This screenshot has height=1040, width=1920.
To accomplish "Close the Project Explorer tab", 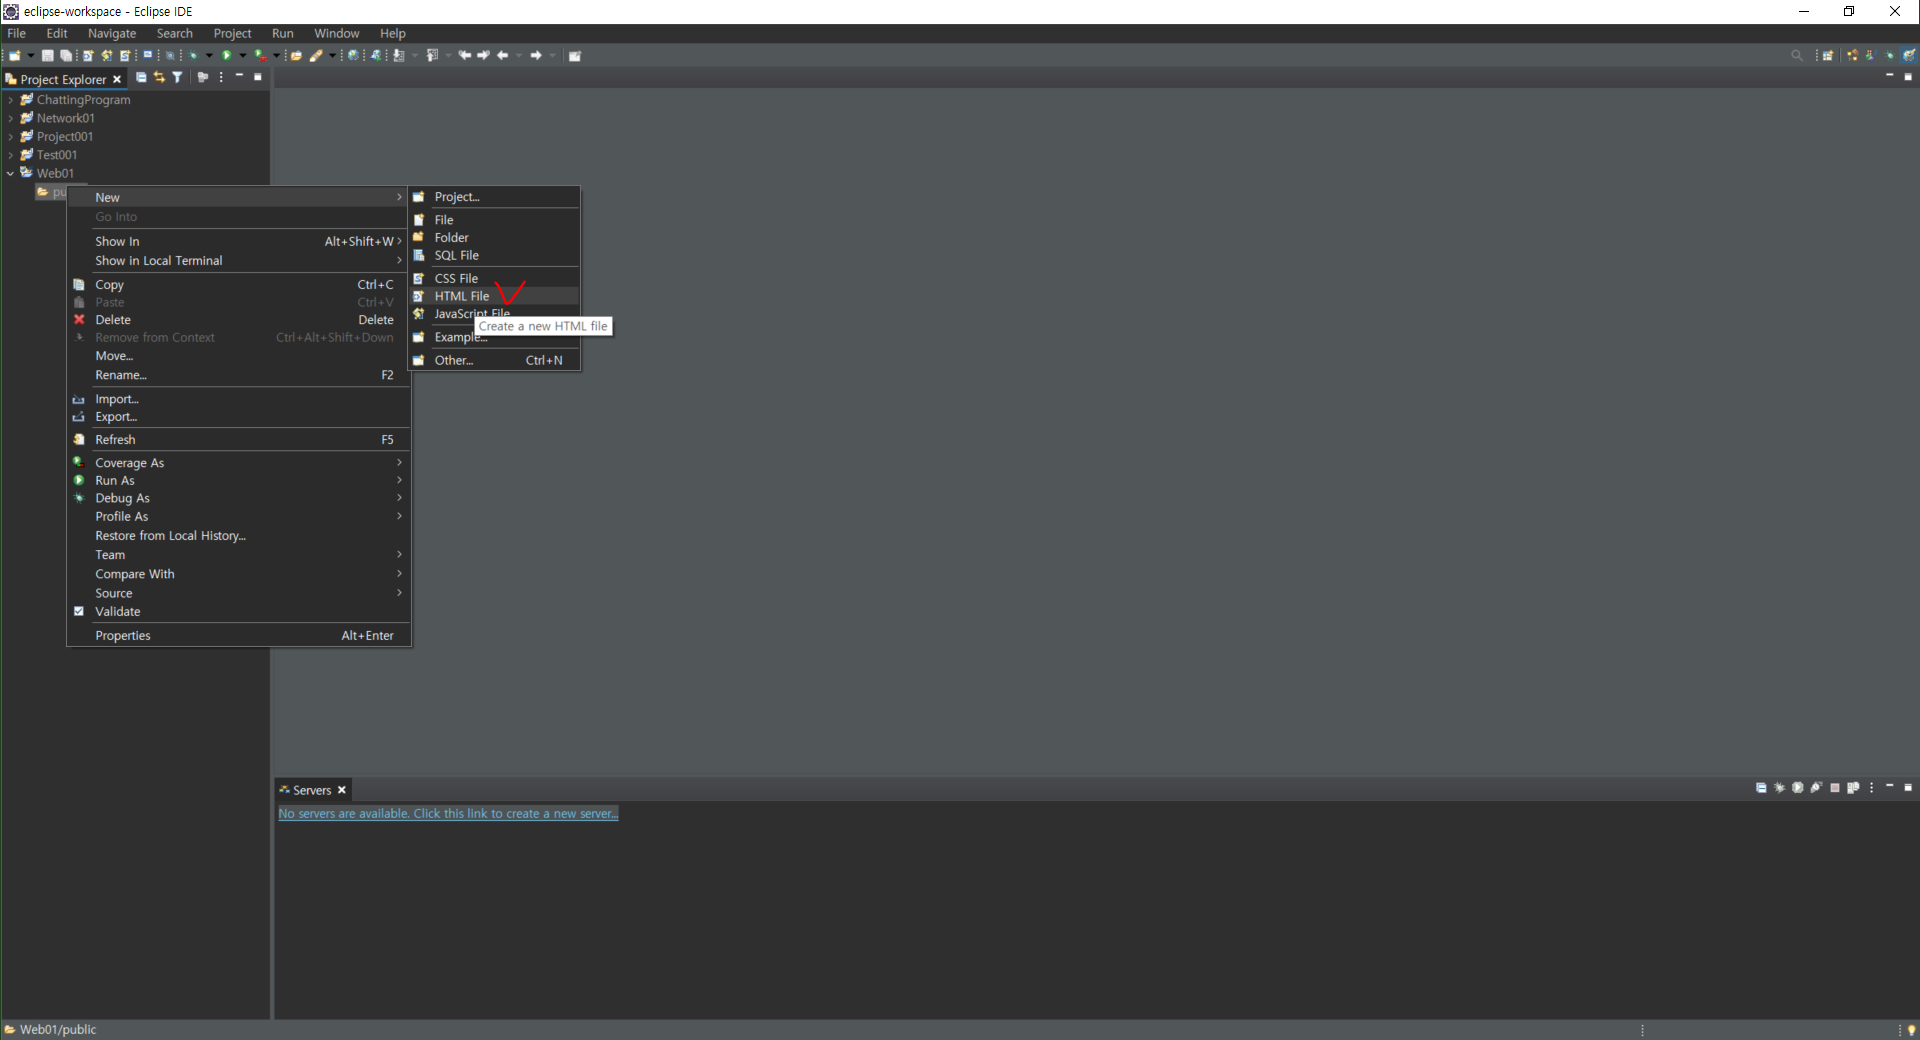I will click(117, 79).
